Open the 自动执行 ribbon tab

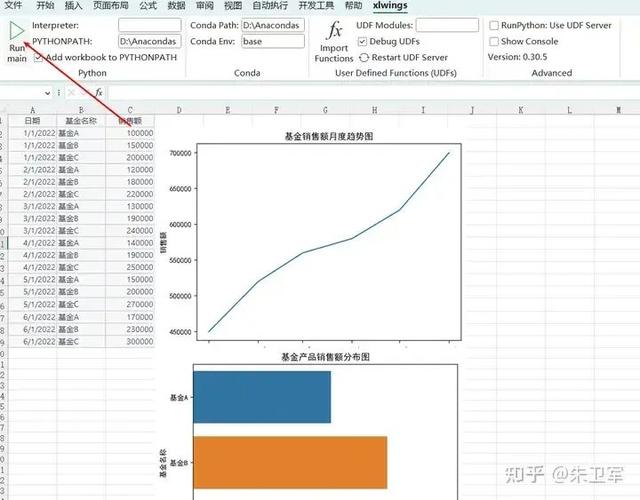(x=270, y=5)
